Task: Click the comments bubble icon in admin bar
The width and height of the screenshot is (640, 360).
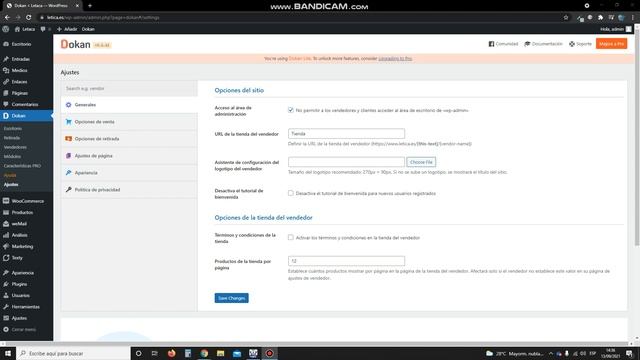Action: click(x=43, y=29)
